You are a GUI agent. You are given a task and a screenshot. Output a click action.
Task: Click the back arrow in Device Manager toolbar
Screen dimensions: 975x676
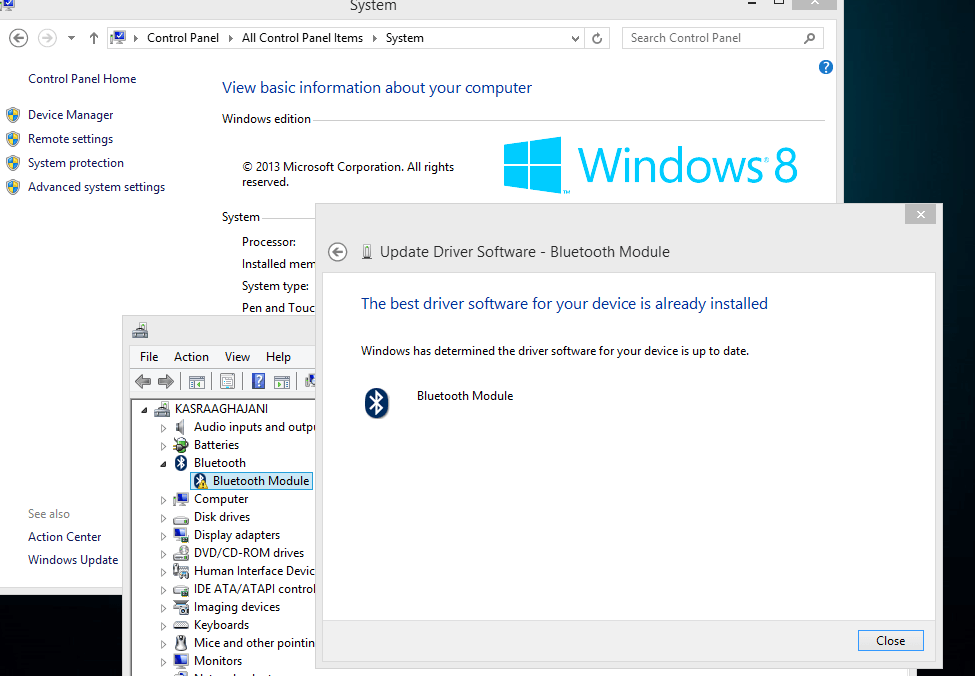point(143,381)
